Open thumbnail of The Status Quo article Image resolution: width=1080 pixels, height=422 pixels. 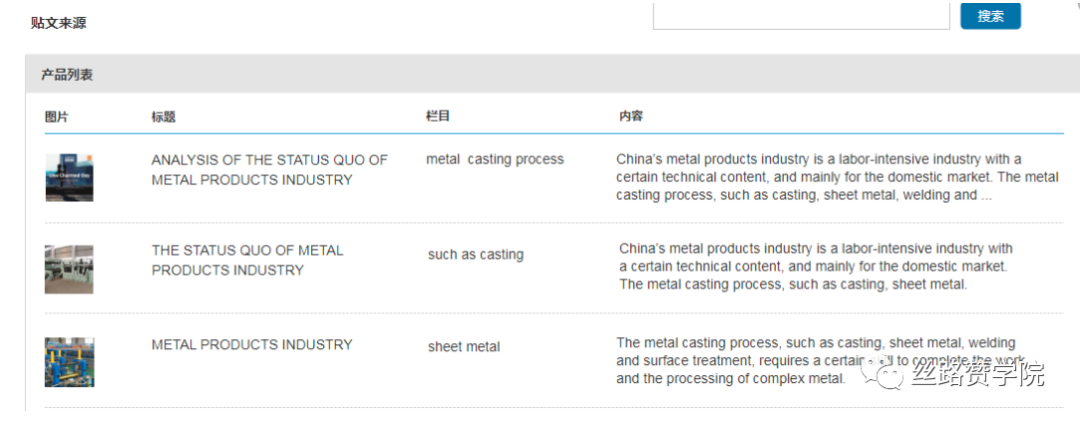coord(69,269)
